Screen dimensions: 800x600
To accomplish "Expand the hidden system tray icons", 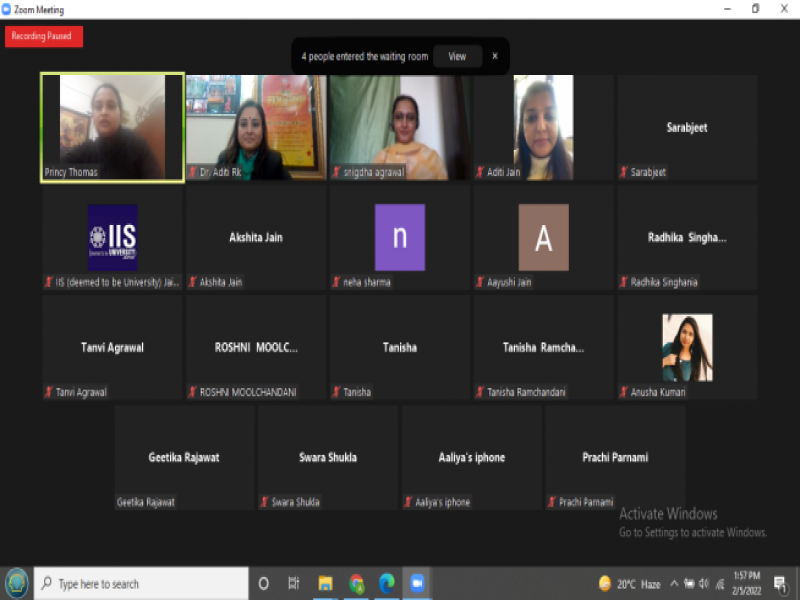I will pyautogui.click(x=674, y=584).
